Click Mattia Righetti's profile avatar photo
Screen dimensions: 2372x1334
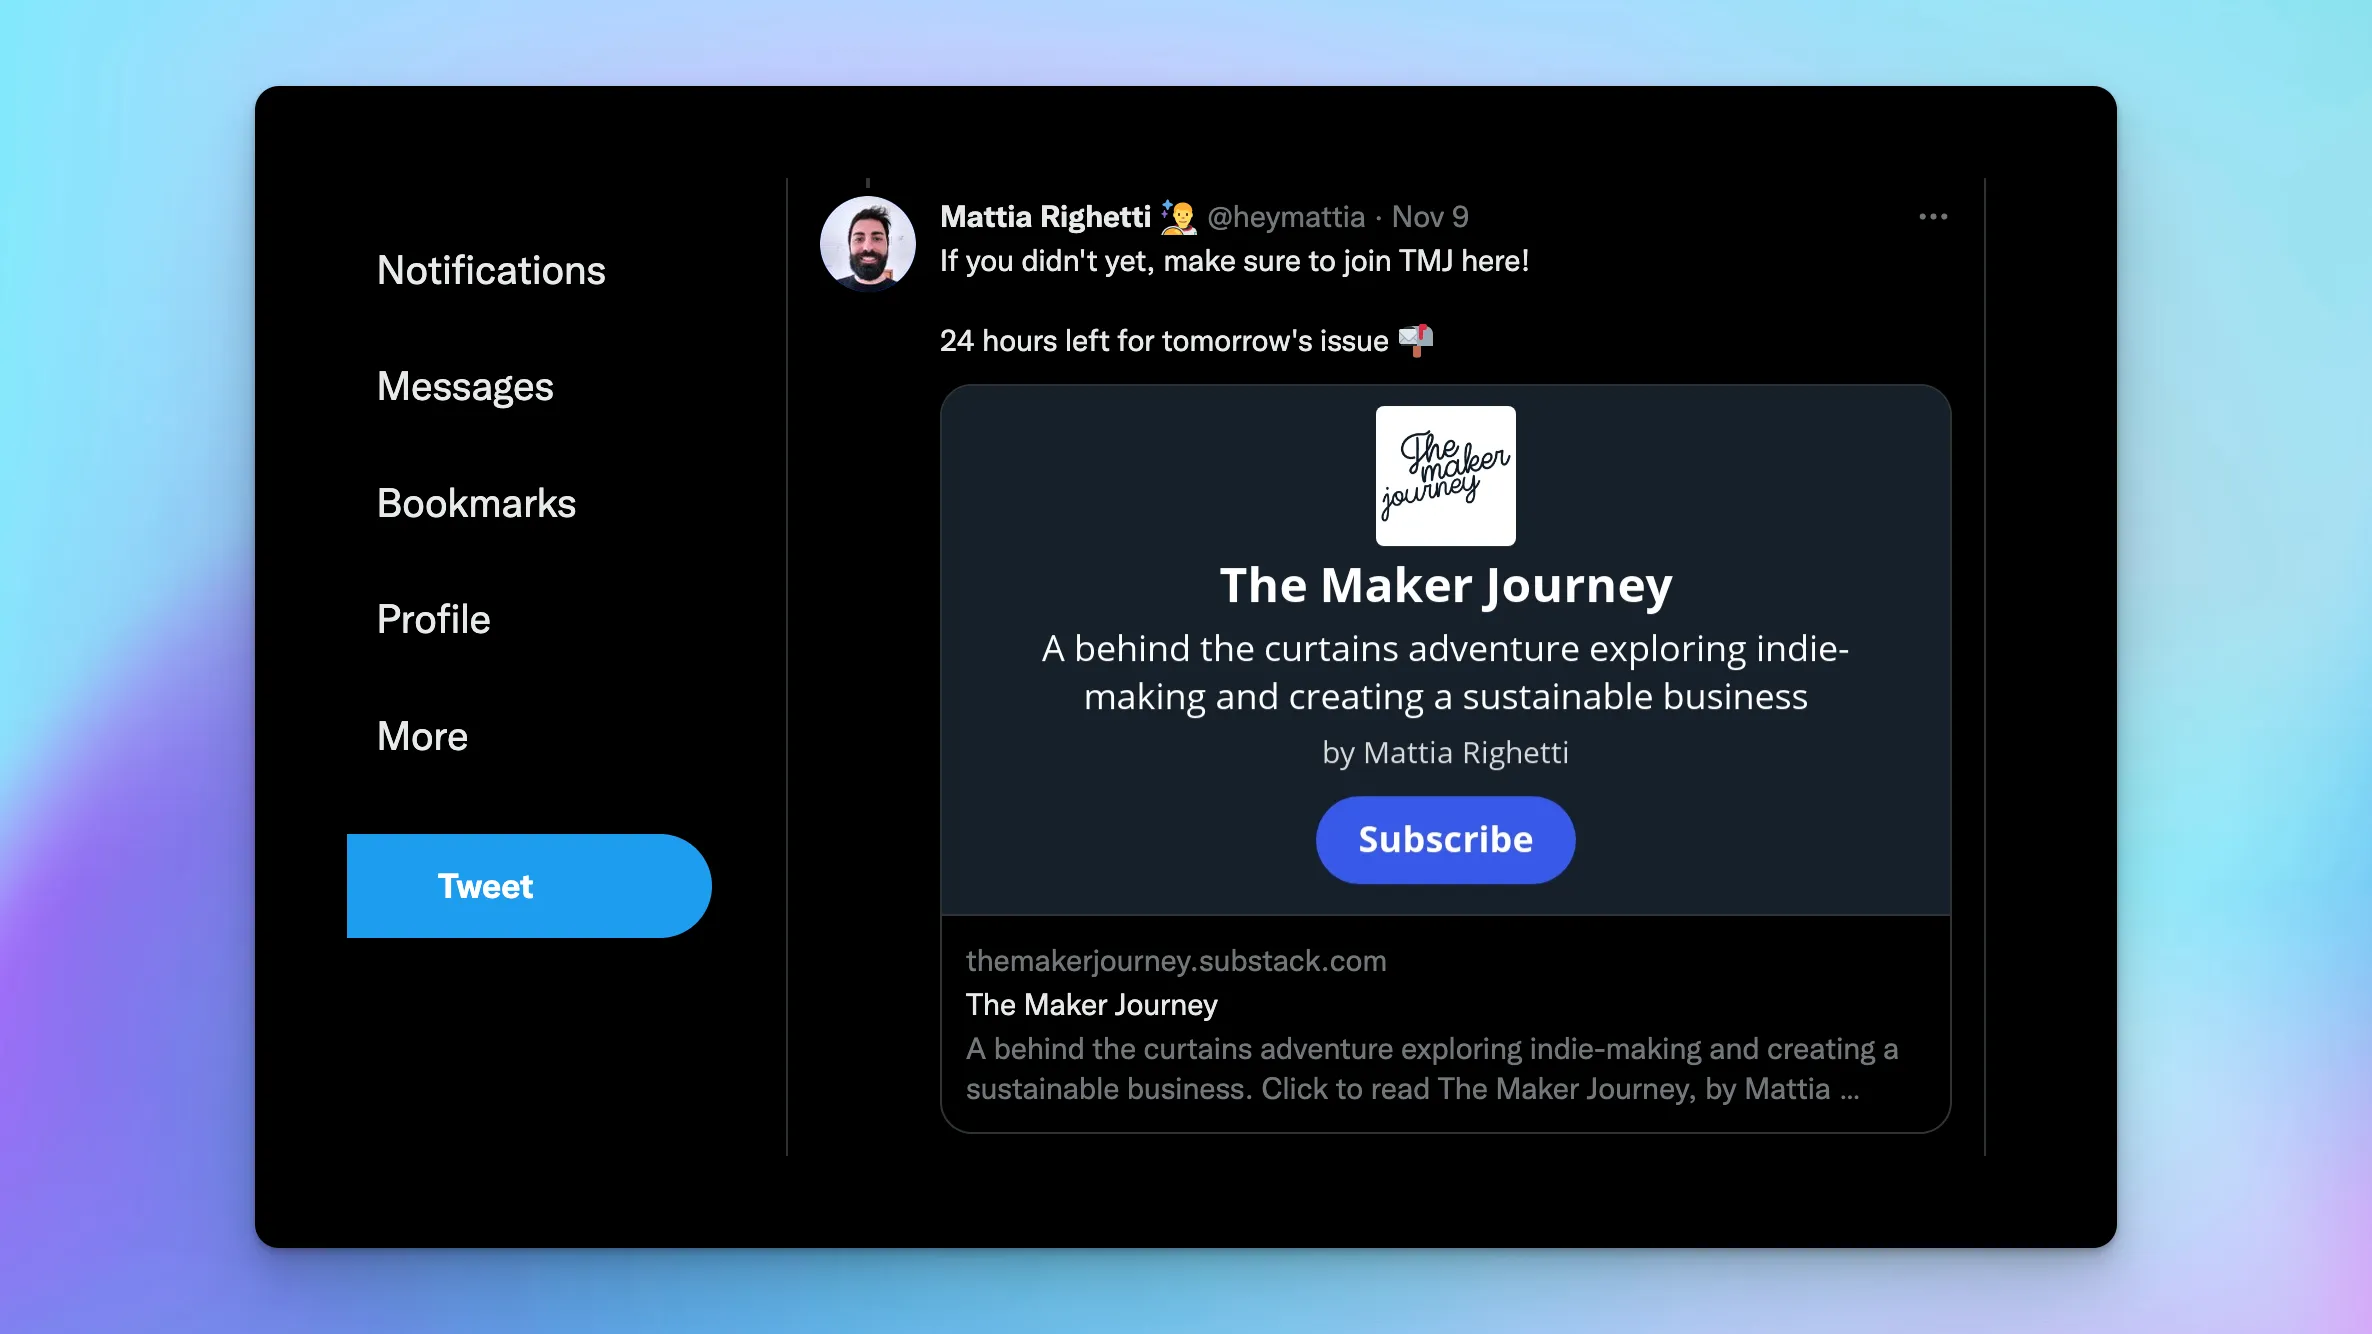pos(867,244)
